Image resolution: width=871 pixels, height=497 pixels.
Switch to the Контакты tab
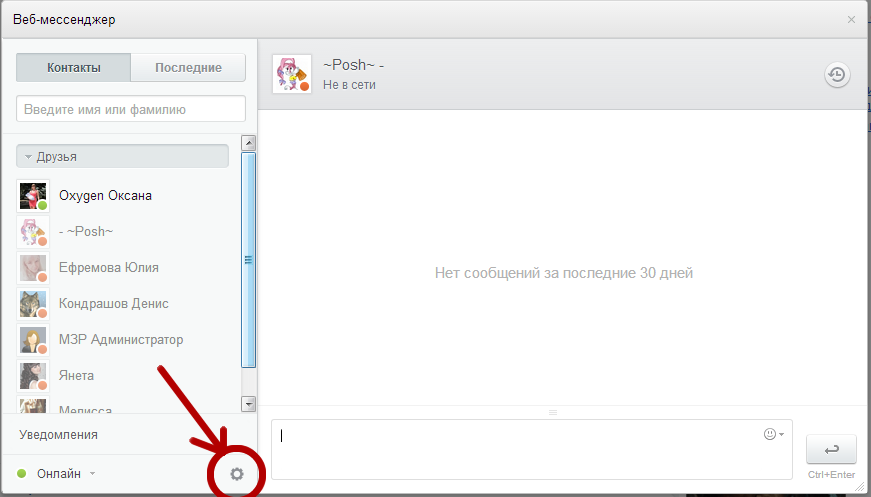coord(73,68)
